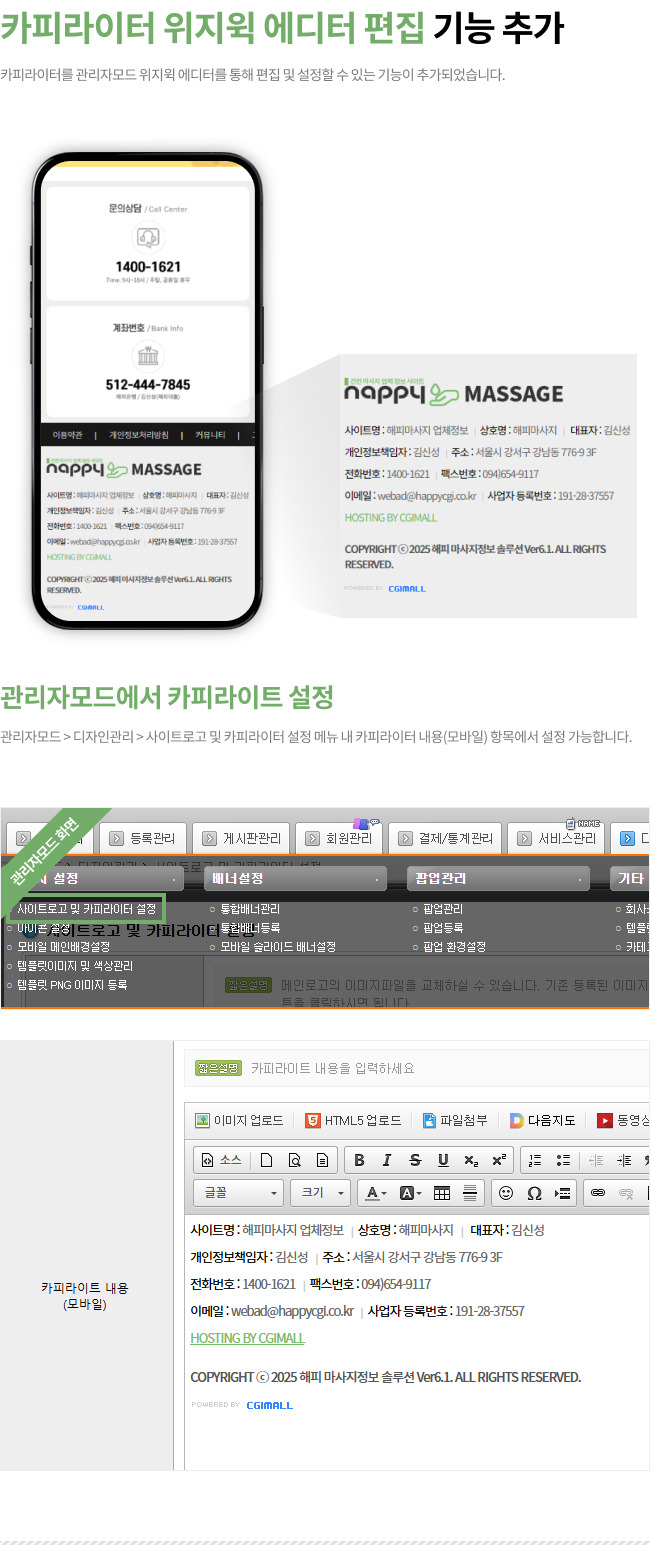Apply superscript formatting
The image size is (650, 1545).
[x=498, y=1160]
